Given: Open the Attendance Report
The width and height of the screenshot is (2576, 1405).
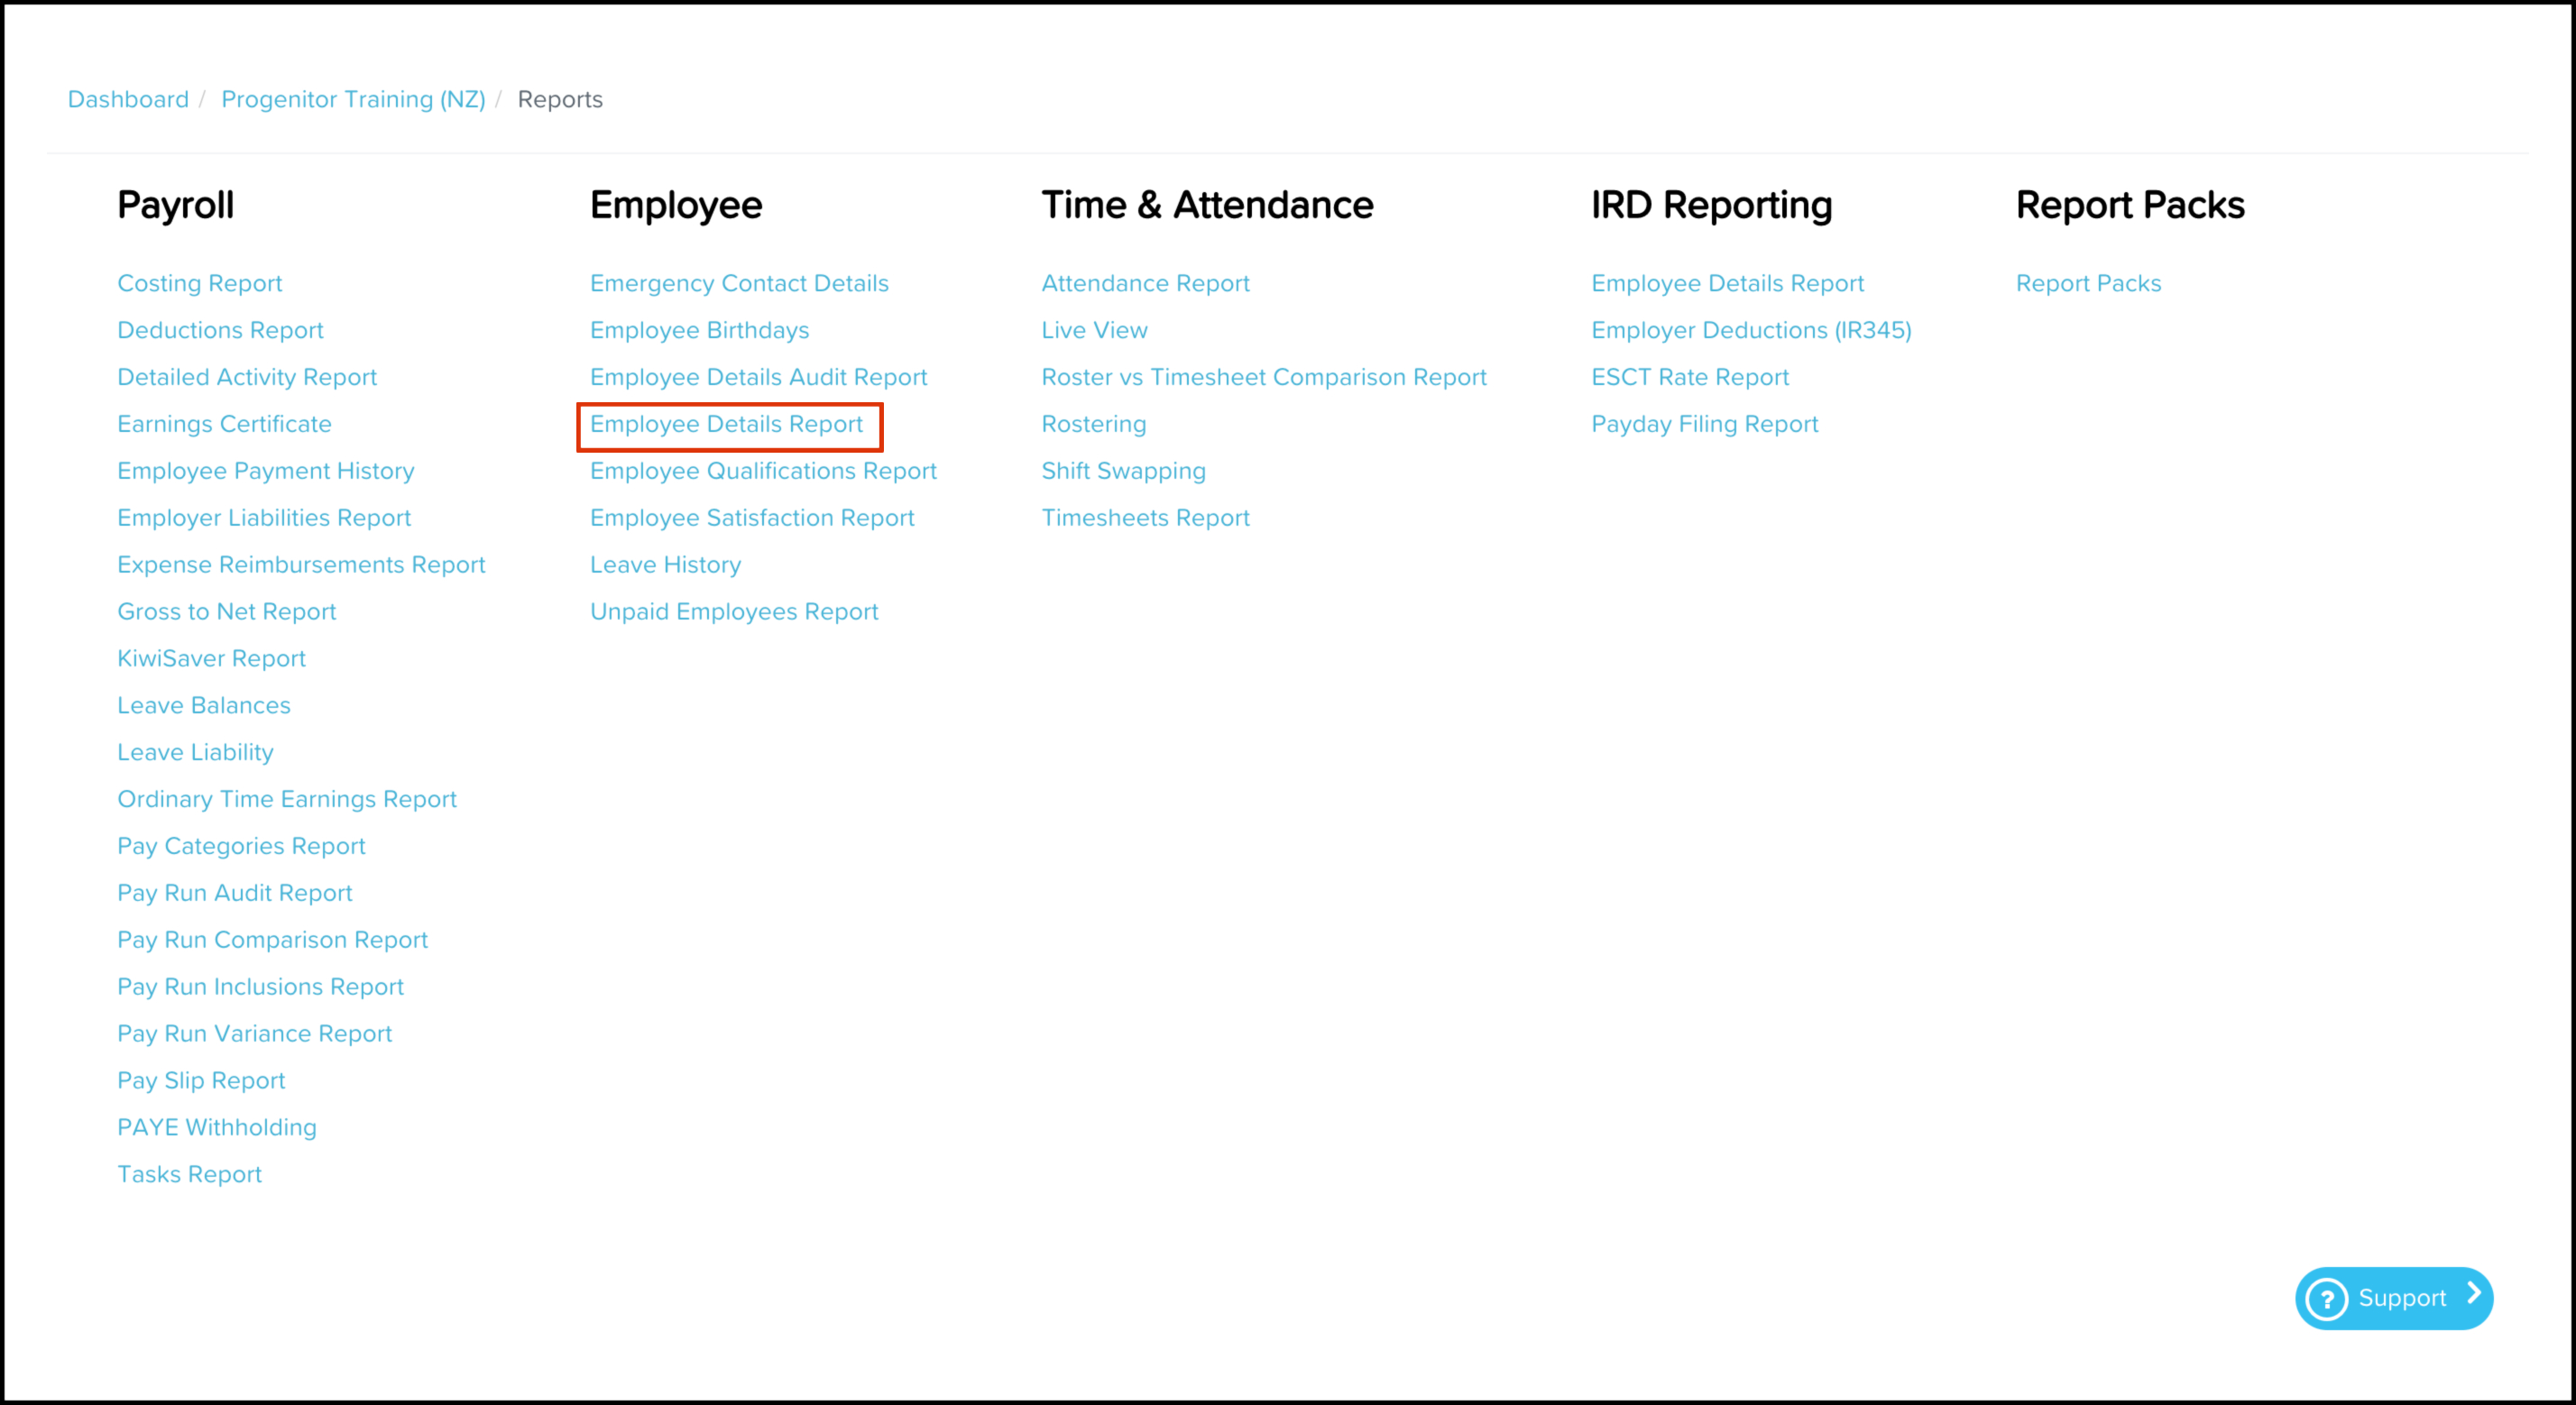Looking at the screenshot, I should [1145, 283].
